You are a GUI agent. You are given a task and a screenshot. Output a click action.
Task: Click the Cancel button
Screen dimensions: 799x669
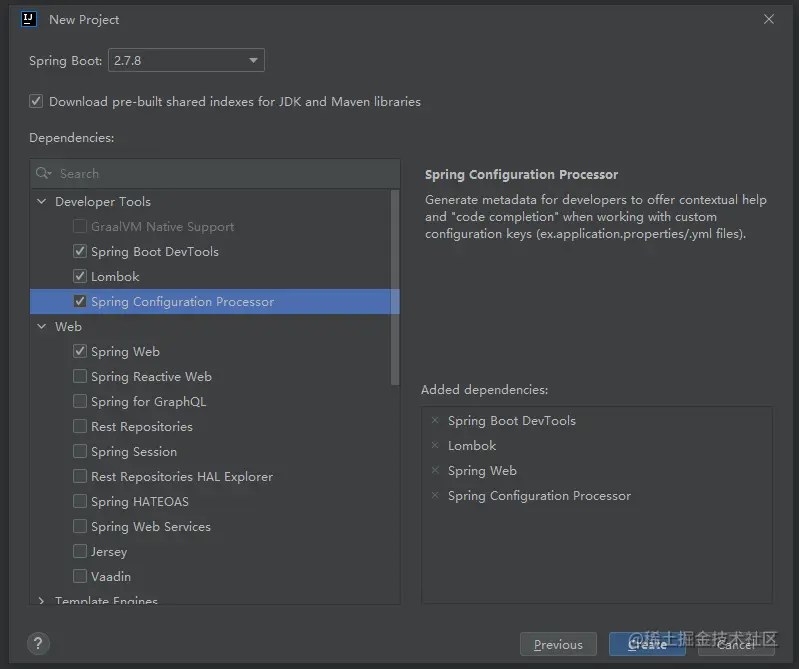point(736,645)
